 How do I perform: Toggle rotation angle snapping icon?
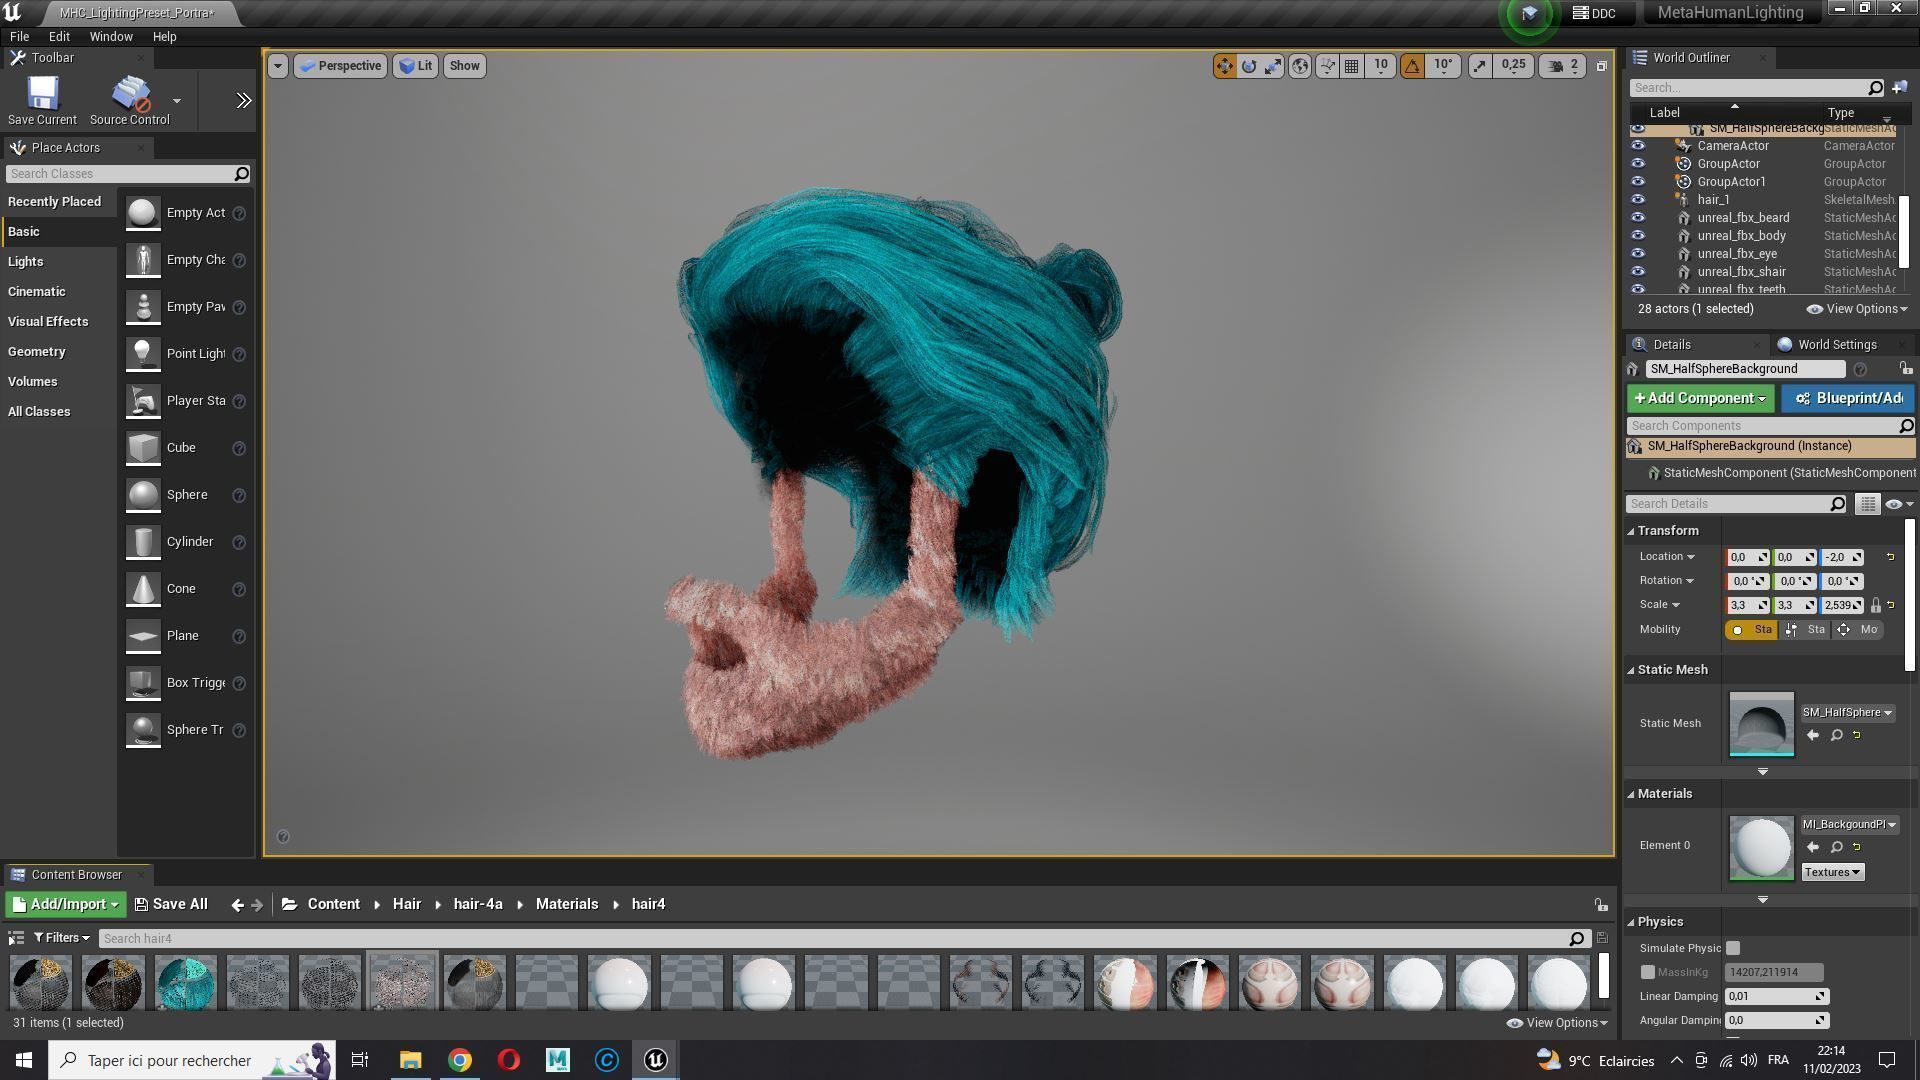click(1412, 66)
